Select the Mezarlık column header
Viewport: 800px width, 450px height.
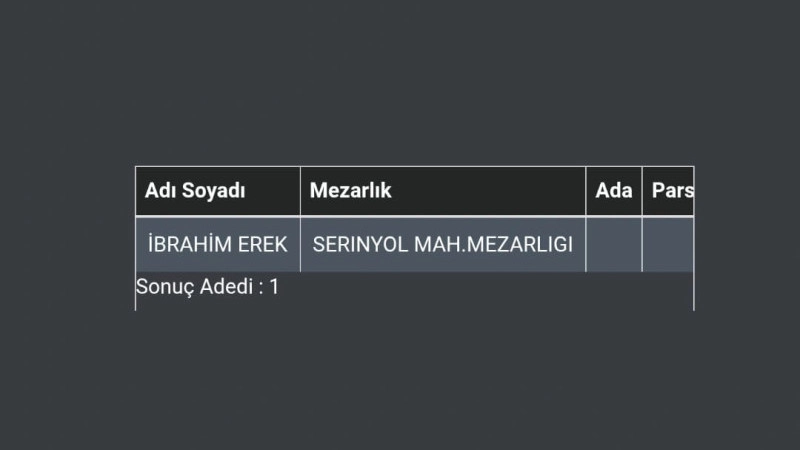pos(443,191)
